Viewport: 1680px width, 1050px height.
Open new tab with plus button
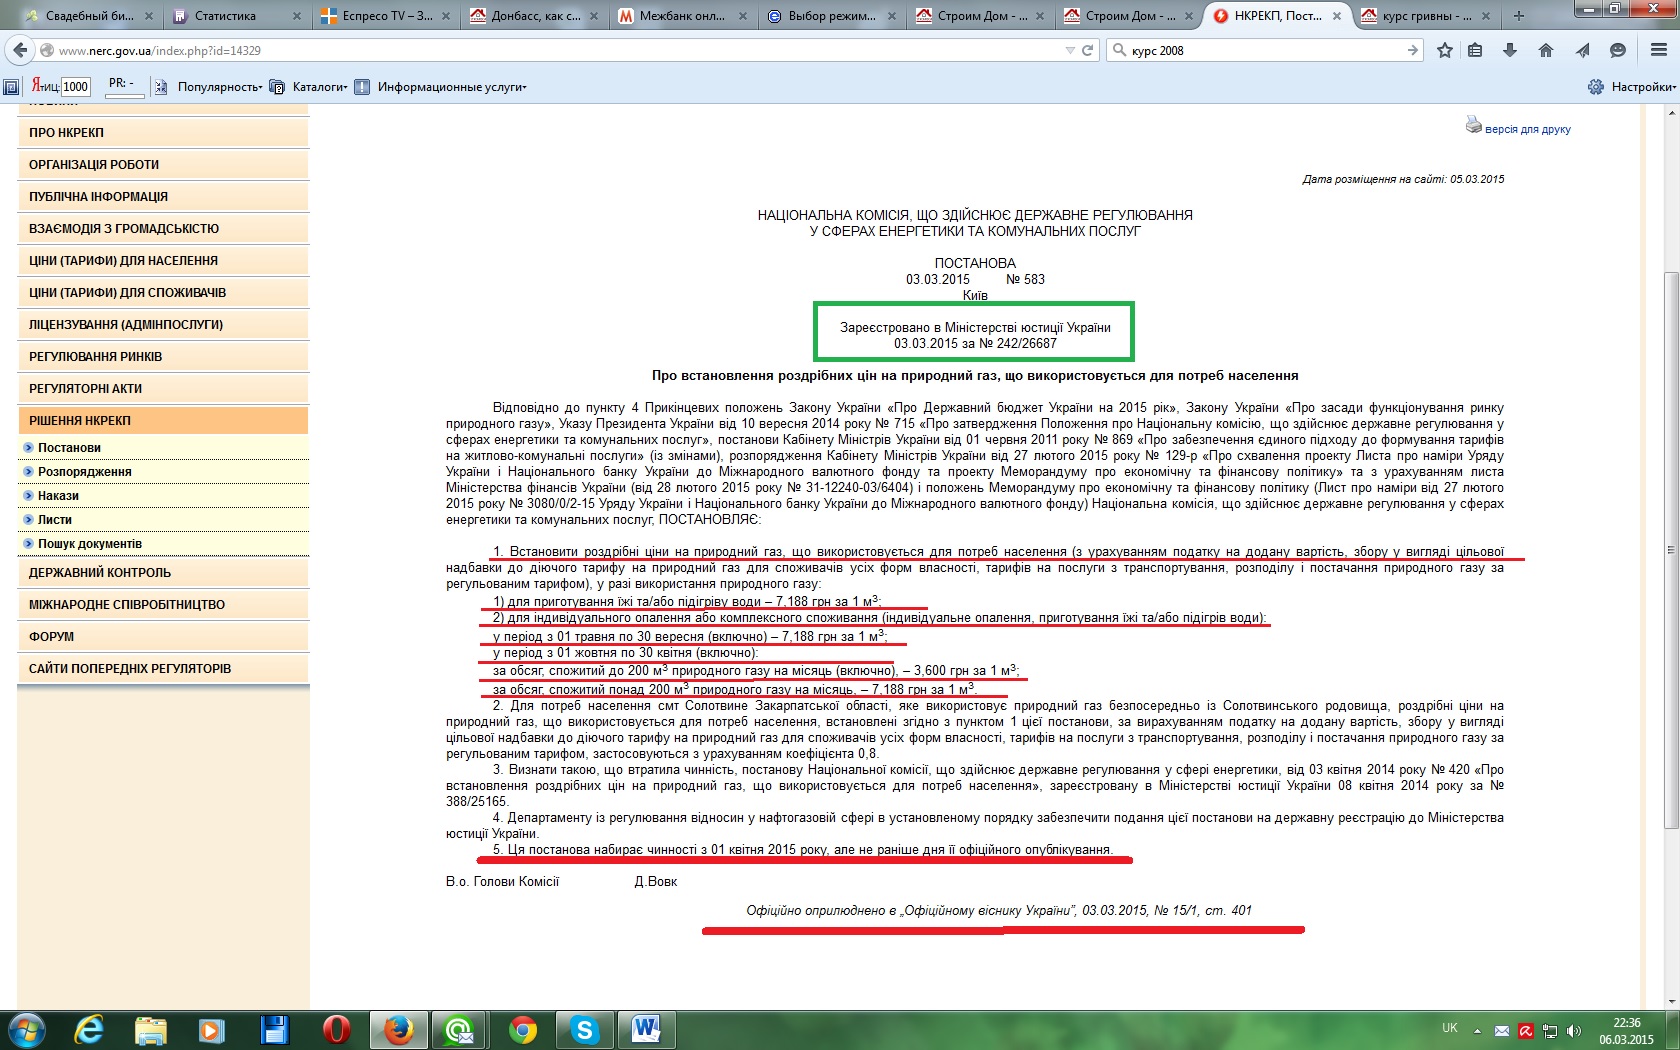[x=1519, y=16]
